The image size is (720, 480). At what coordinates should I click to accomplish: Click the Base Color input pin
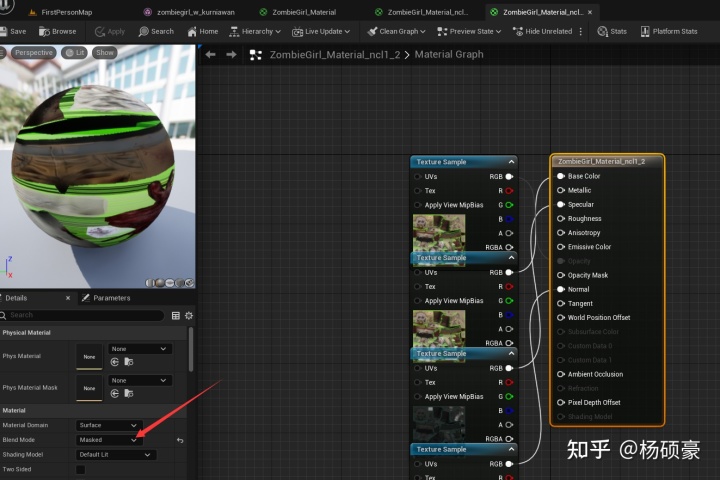tap(561, 176)
